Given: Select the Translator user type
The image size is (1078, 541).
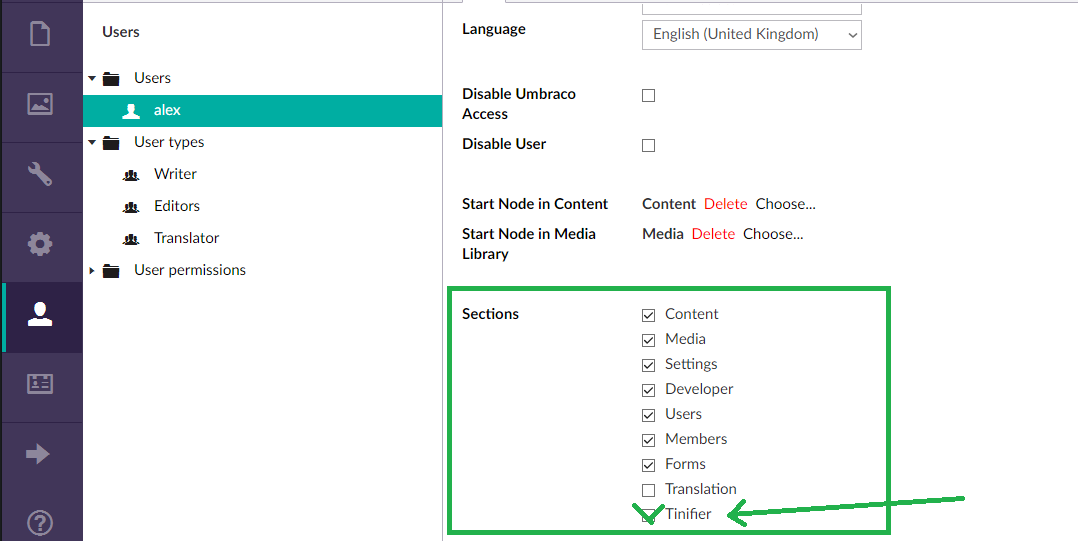Looking at the screenshot, I should (186, 238).
